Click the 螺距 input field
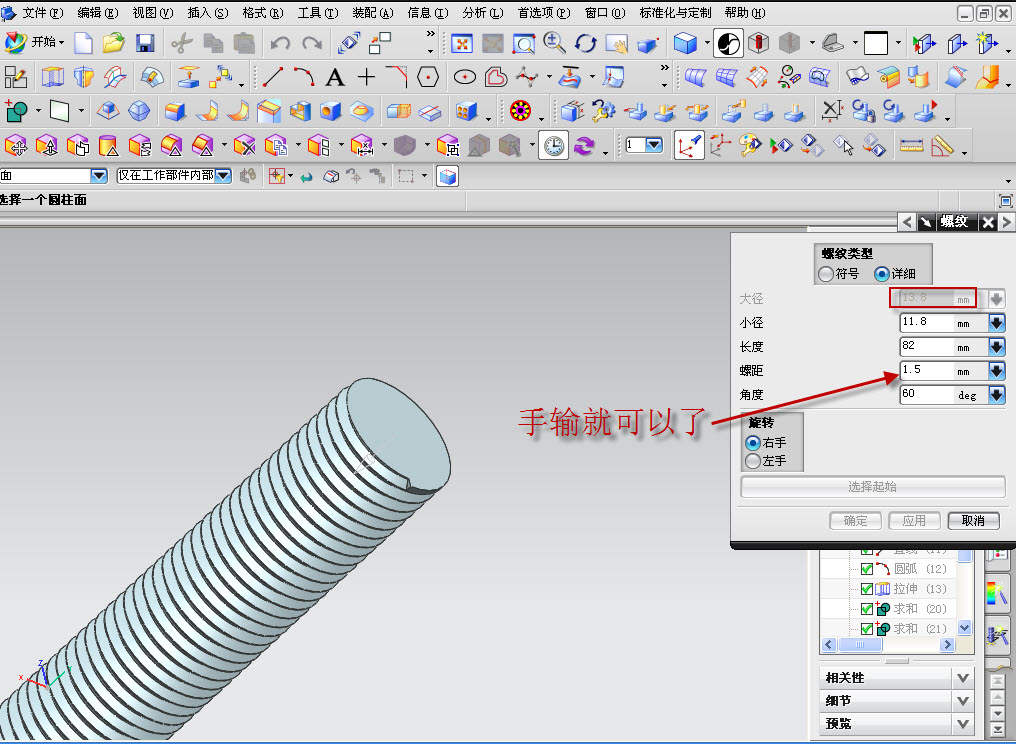The width and height of the screenshot is (1016, 744). (x=943, y=370)
